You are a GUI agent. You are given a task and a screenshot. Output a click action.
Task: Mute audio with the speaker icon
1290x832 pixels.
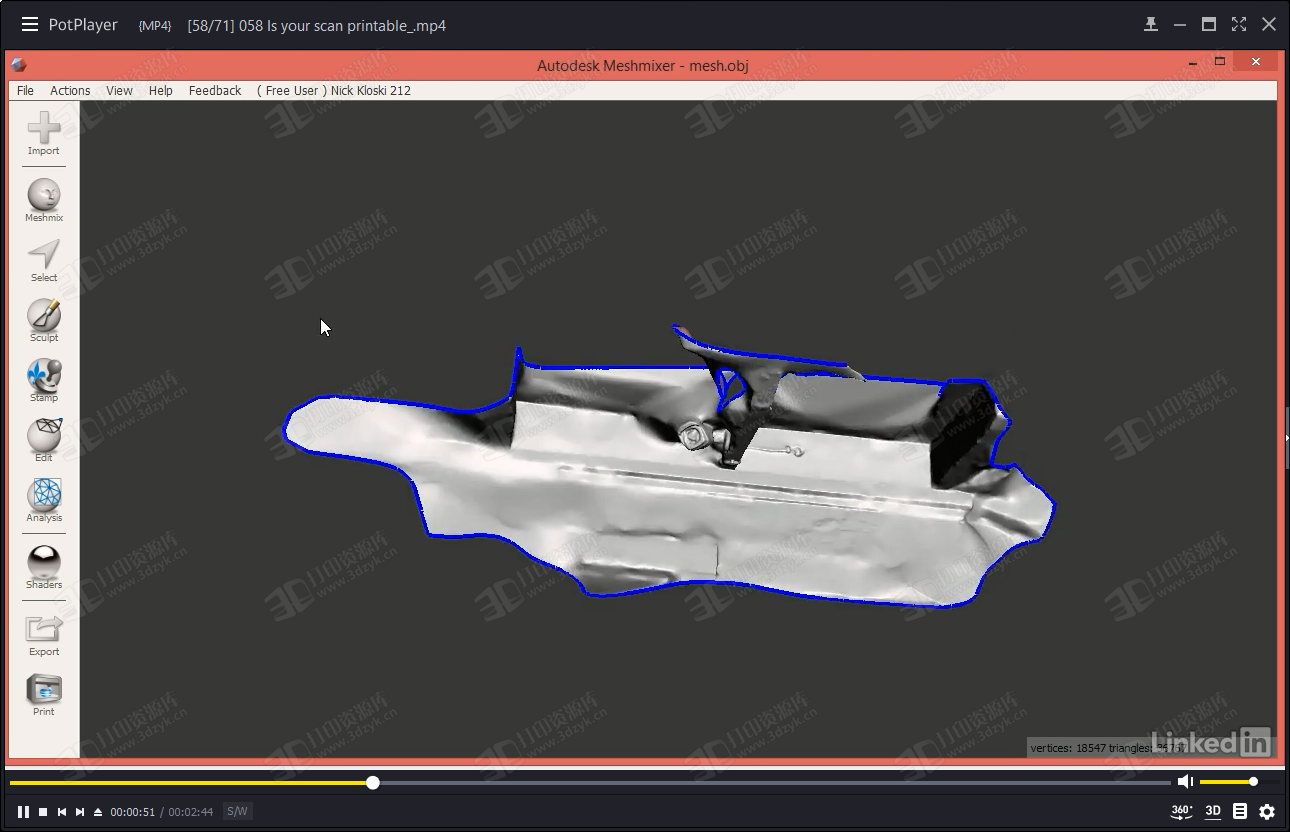(1185, 782)
